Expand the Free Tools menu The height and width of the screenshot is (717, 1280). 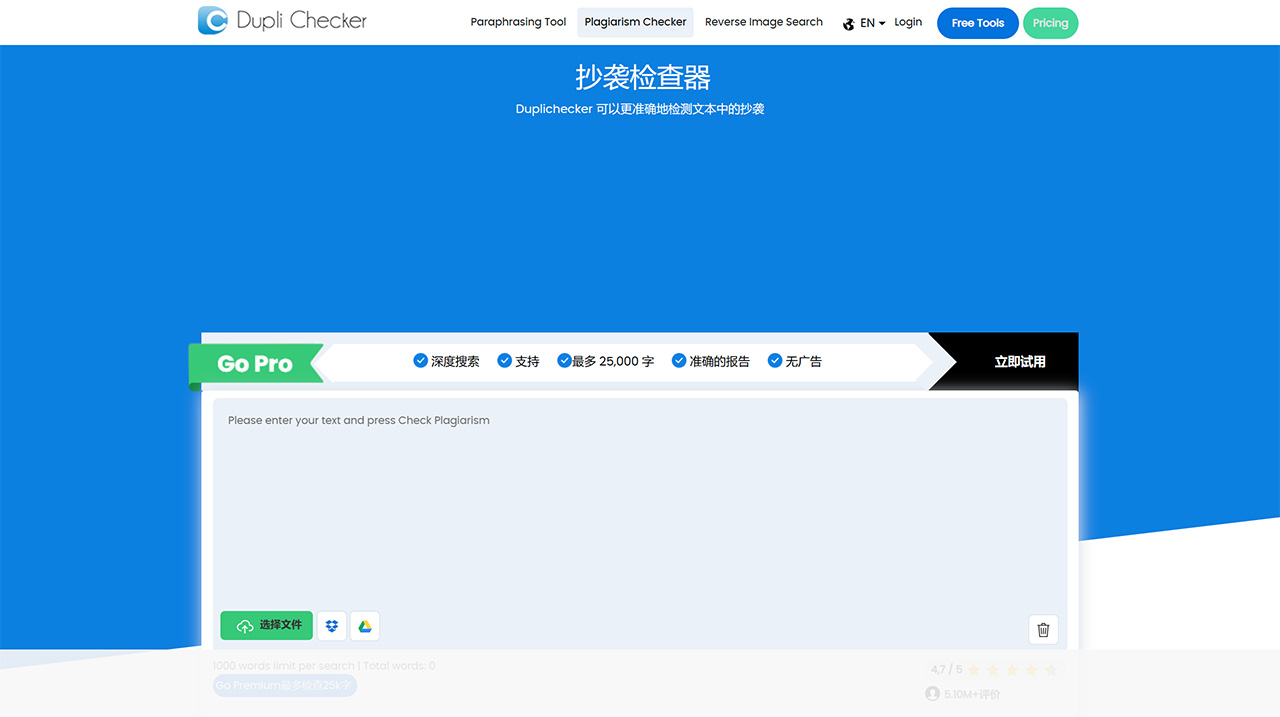pos(977,22)
